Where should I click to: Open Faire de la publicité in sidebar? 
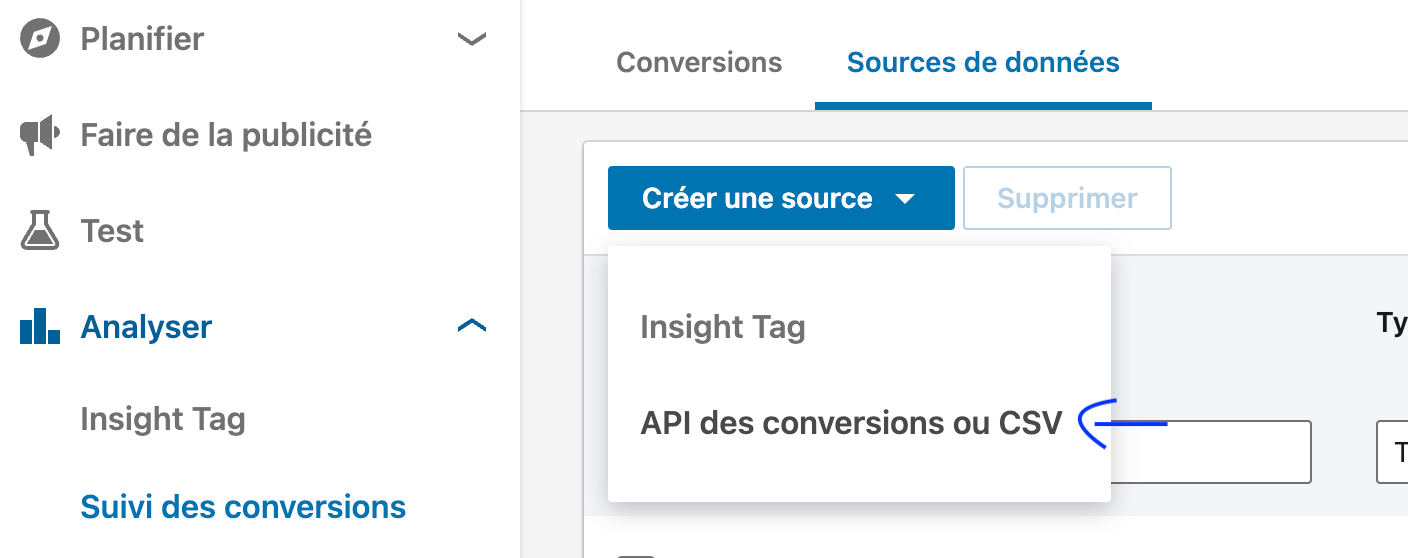[226, 135]
